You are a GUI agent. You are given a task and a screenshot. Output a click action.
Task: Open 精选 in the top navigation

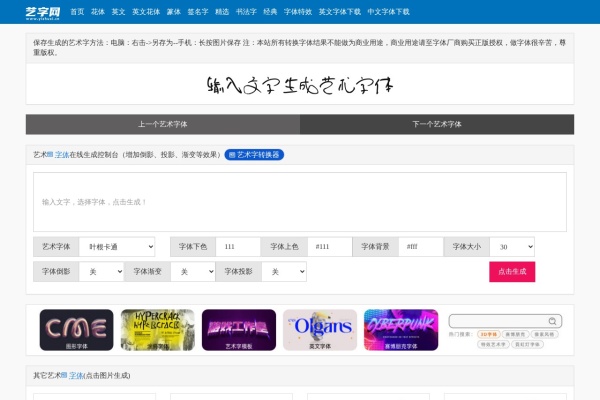pyautogui.click(x=222, y=12)
